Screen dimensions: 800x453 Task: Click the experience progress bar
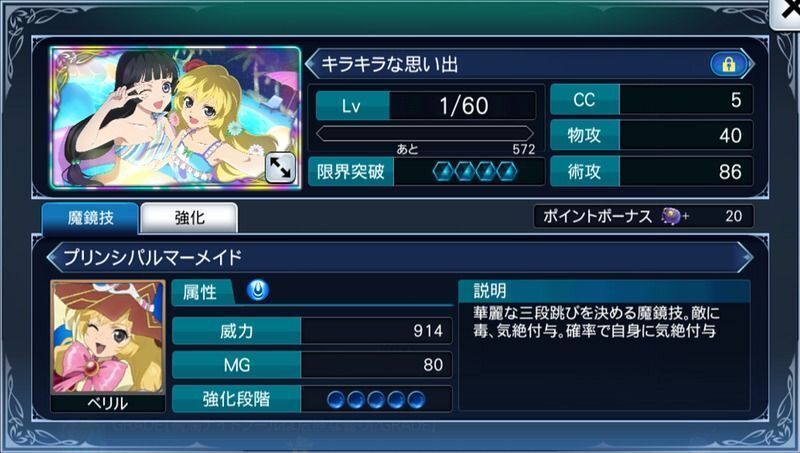tap(425, 134)
